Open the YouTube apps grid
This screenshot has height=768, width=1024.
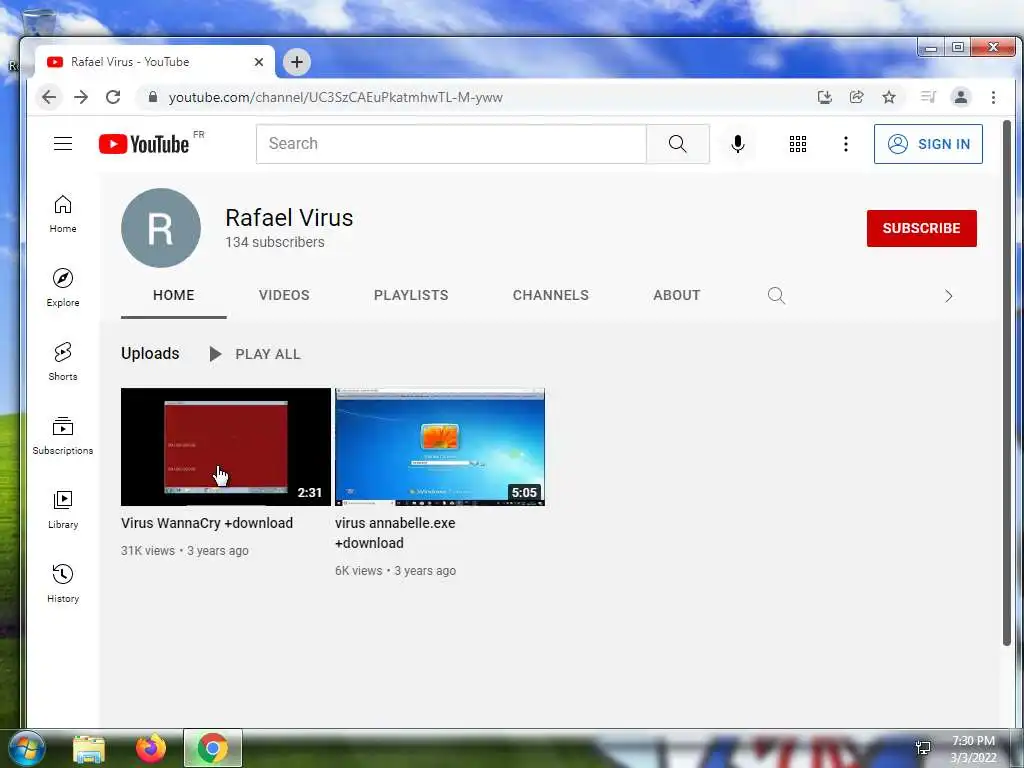tap(797, 144)
